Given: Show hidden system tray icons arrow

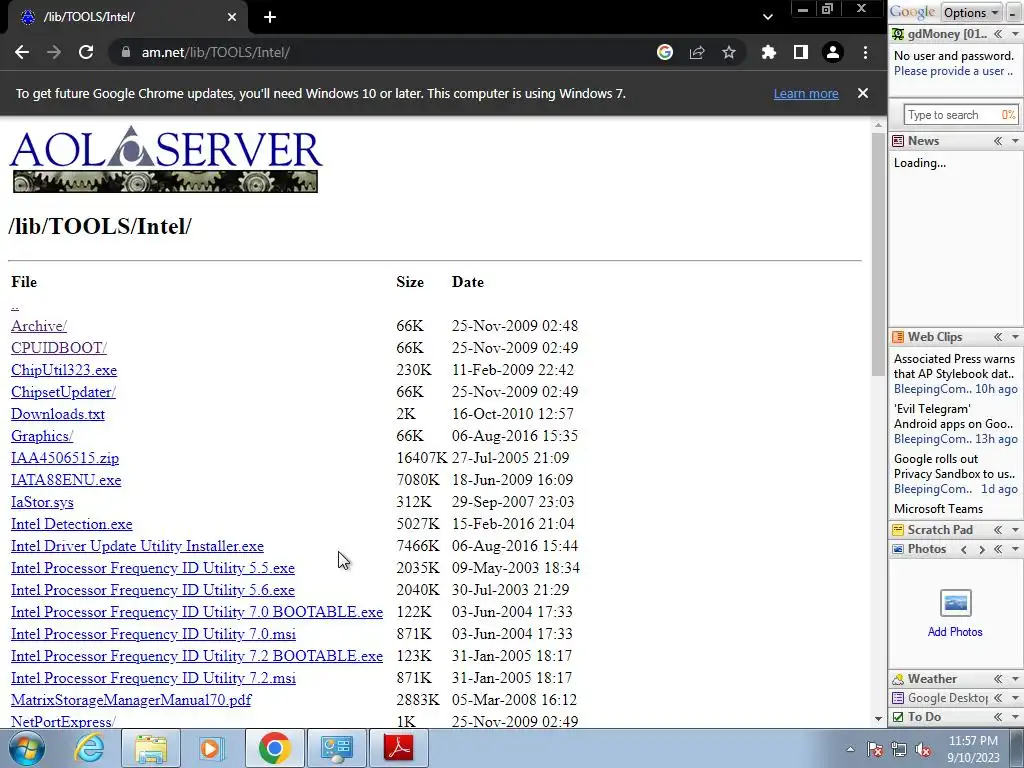Looking at the screenshot, I should tap(850, 750).
